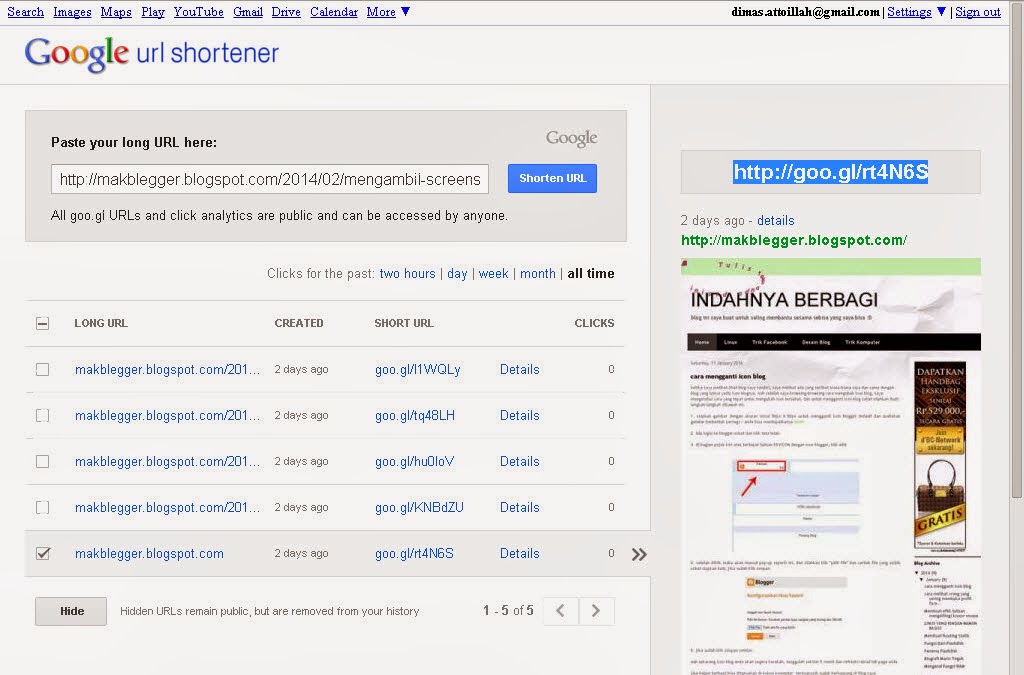
Task: Click details link in right preview panel
Action: 776,221
